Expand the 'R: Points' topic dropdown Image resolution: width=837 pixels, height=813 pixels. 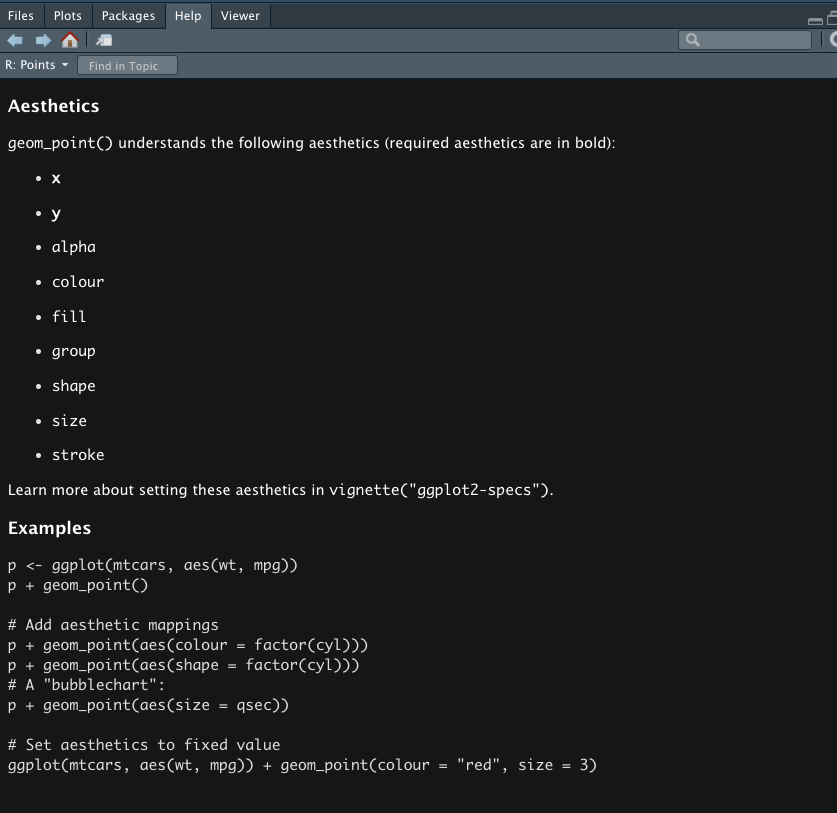tap(37, 65)
